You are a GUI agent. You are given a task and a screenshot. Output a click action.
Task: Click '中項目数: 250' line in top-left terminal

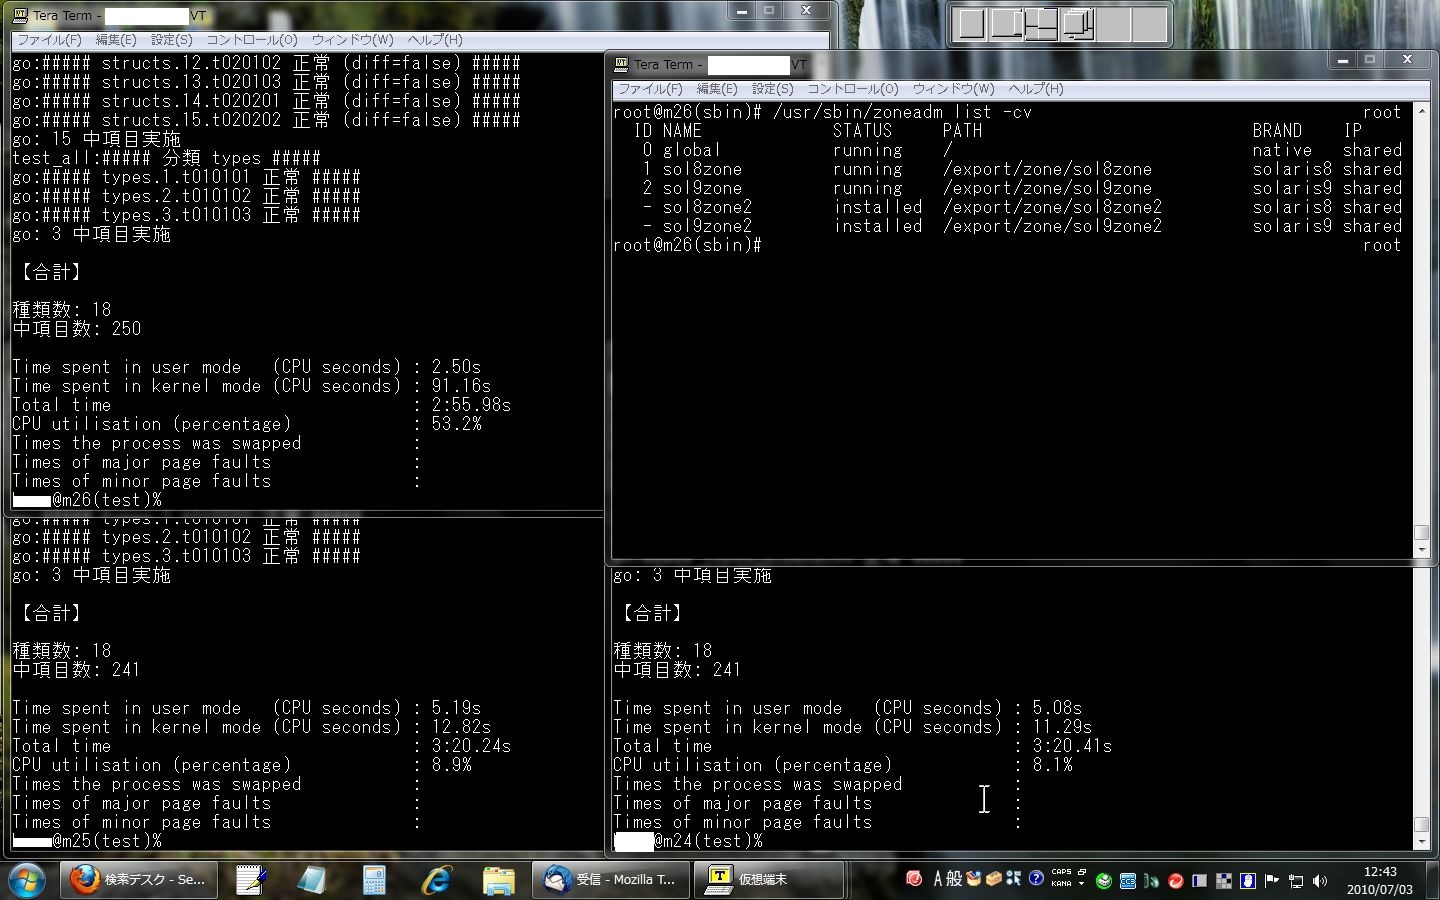pyautogui.click(x=77, y=329)
